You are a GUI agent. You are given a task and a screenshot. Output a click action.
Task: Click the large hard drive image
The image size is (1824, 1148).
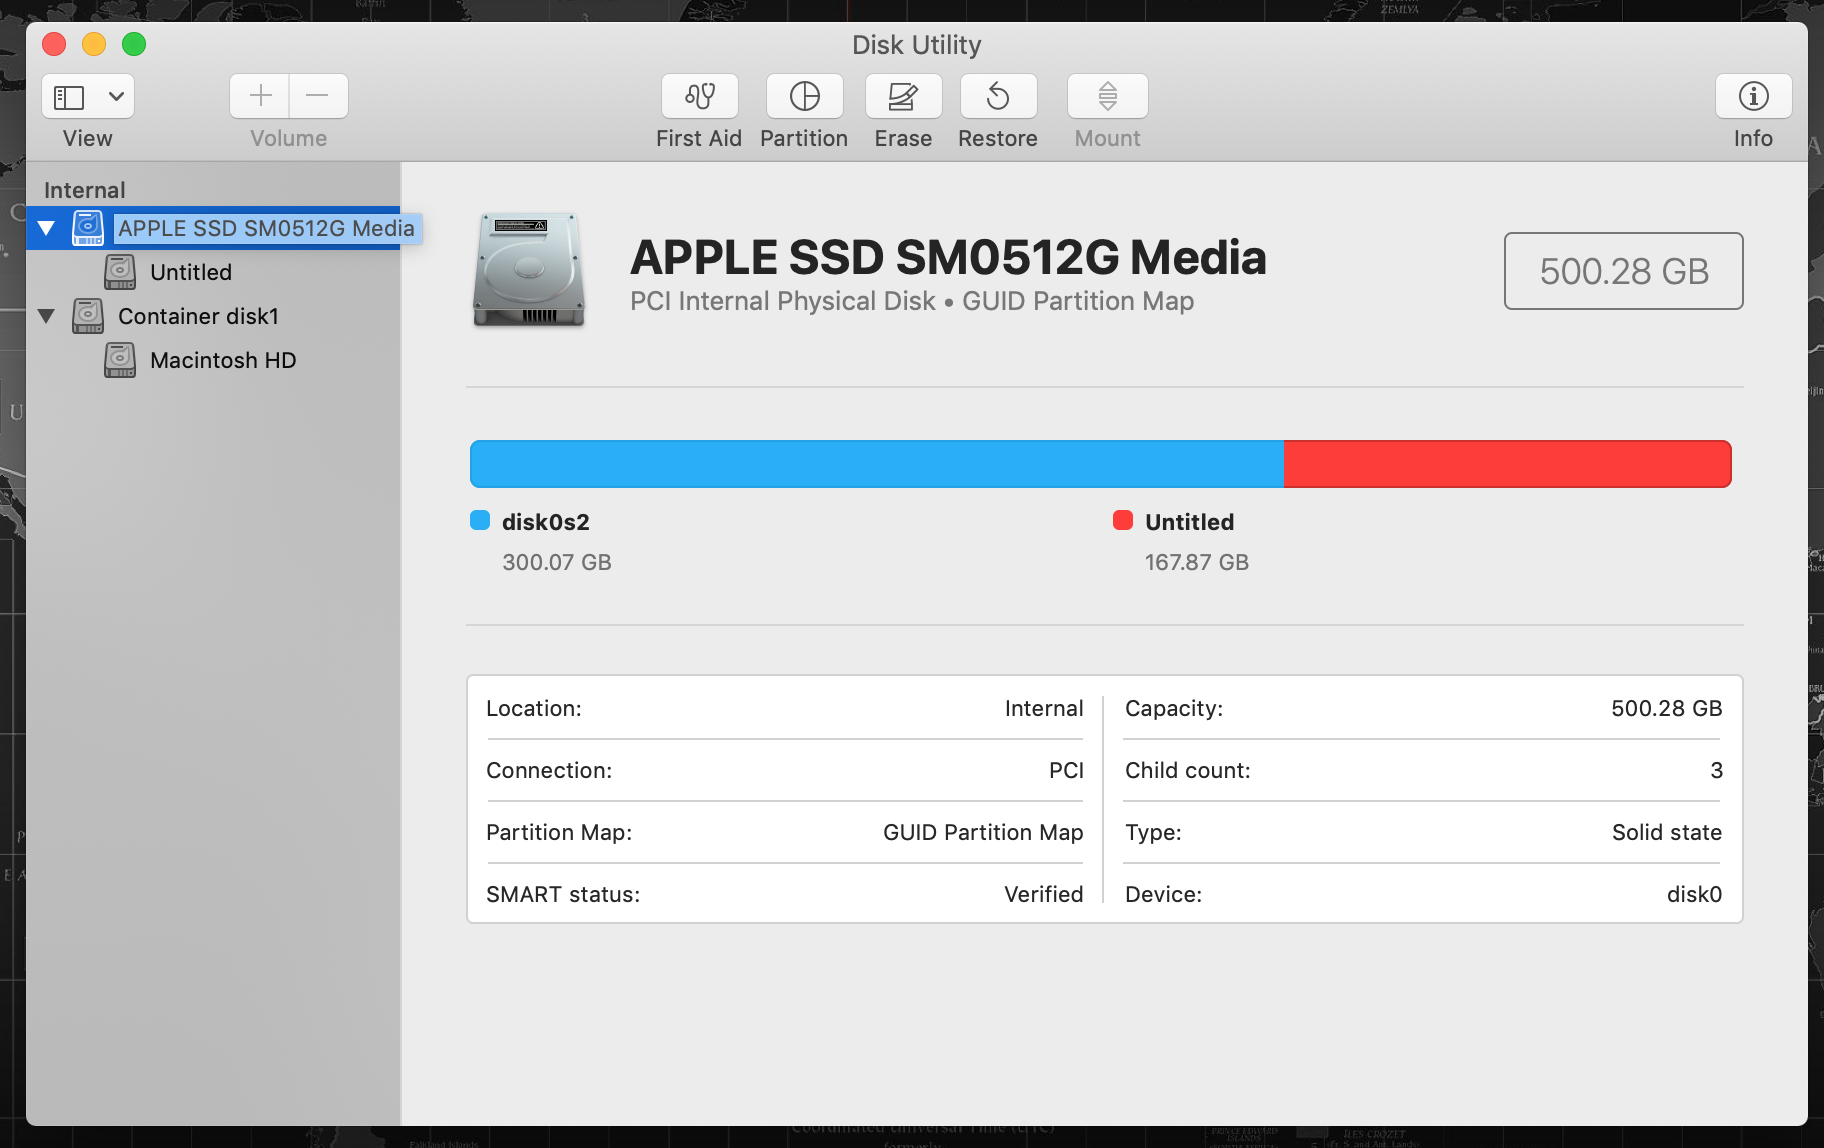(529, 270)
